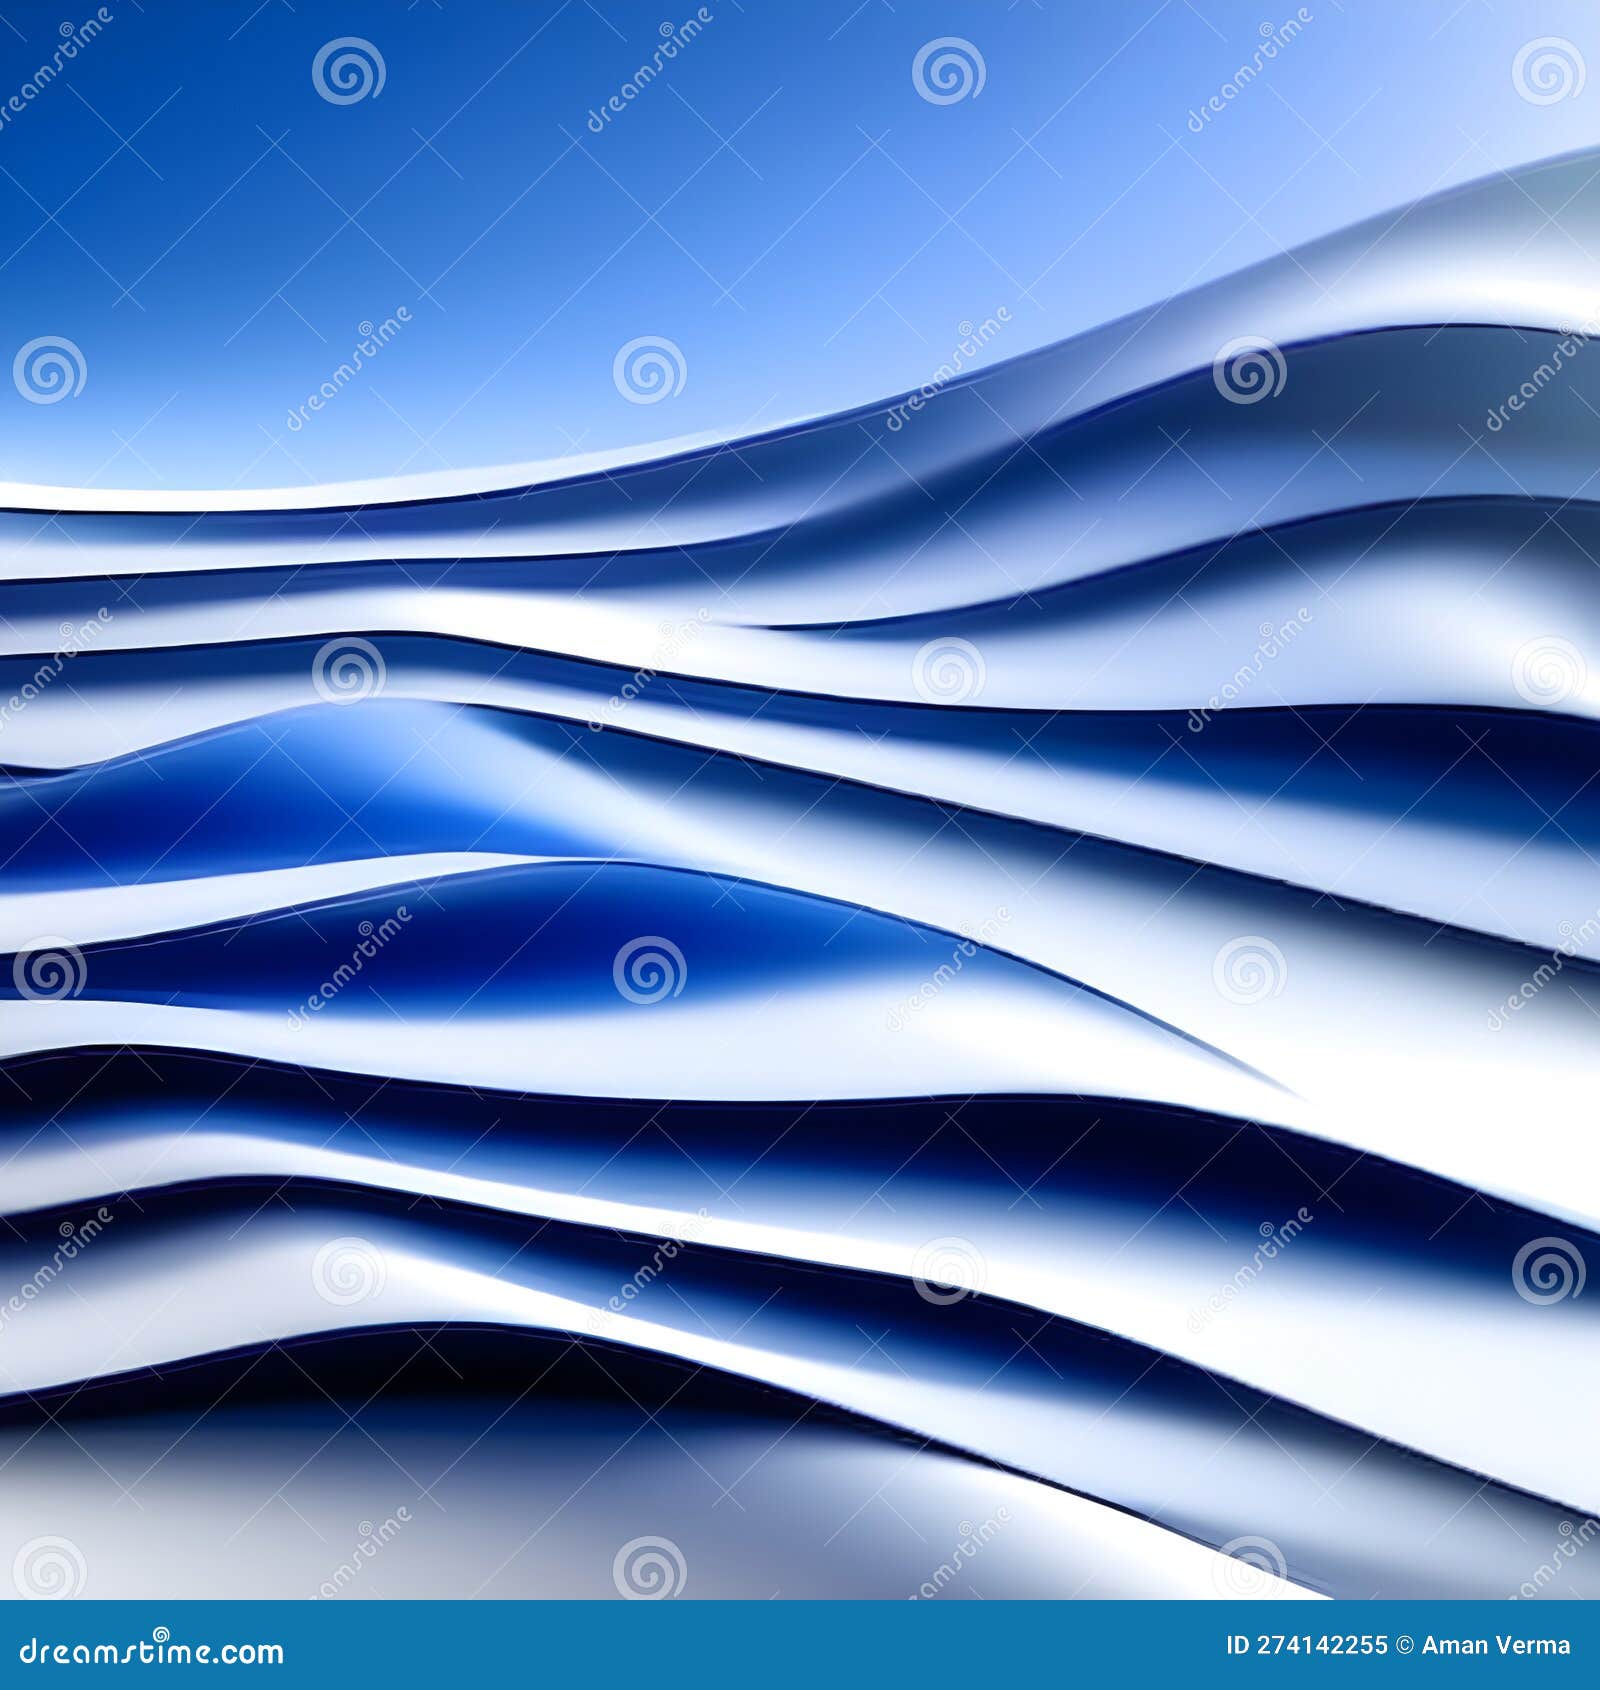This screenshot has width=1600, height=1690.
Task: Collapse the diagonal watermark grid overlay
Action: (x=800, y=845)
